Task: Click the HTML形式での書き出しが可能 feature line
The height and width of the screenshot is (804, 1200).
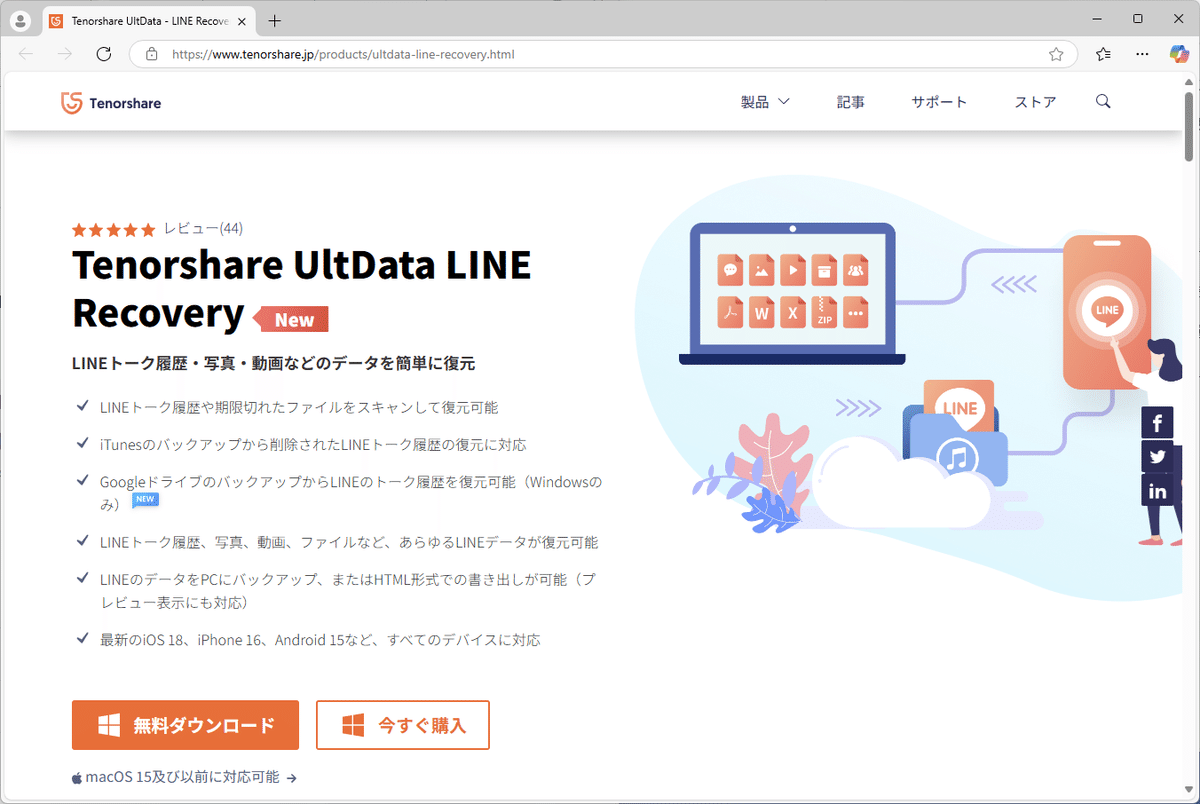Action: coord(348,591)
